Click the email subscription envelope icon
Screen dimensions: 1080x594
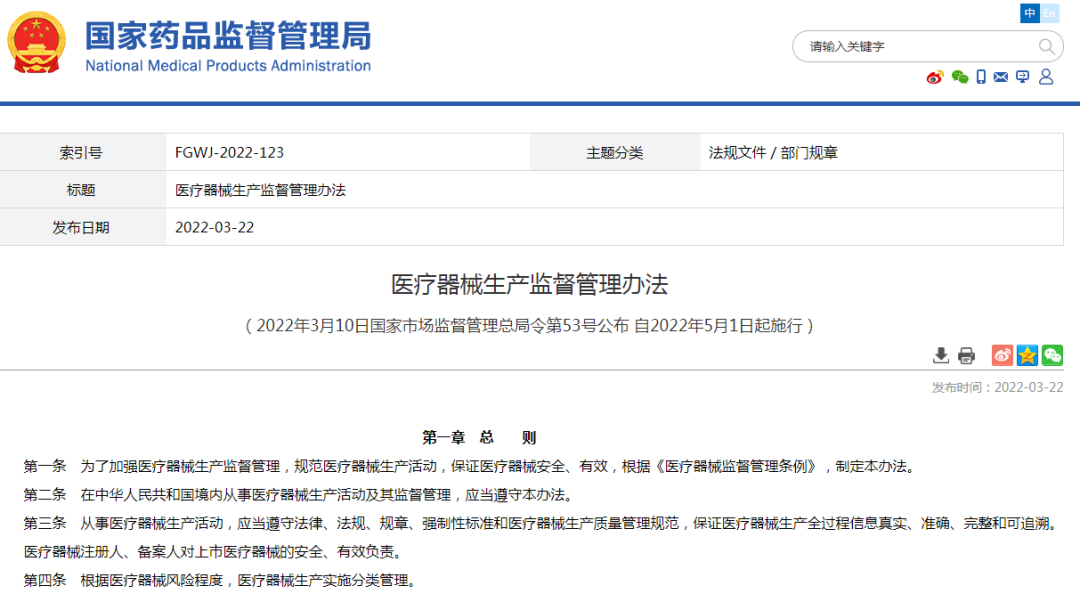click(1000, 76)
